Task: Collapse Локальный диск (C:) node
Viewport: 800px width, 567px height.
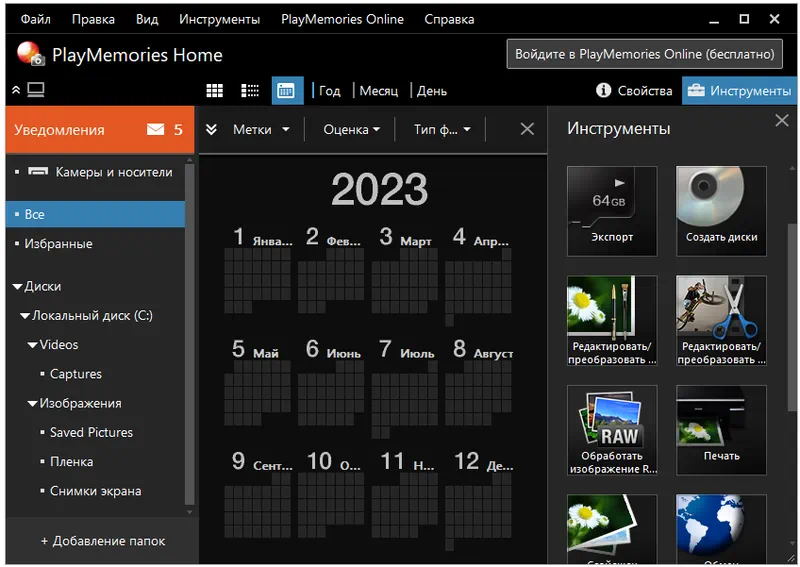Action: (25, 316)
